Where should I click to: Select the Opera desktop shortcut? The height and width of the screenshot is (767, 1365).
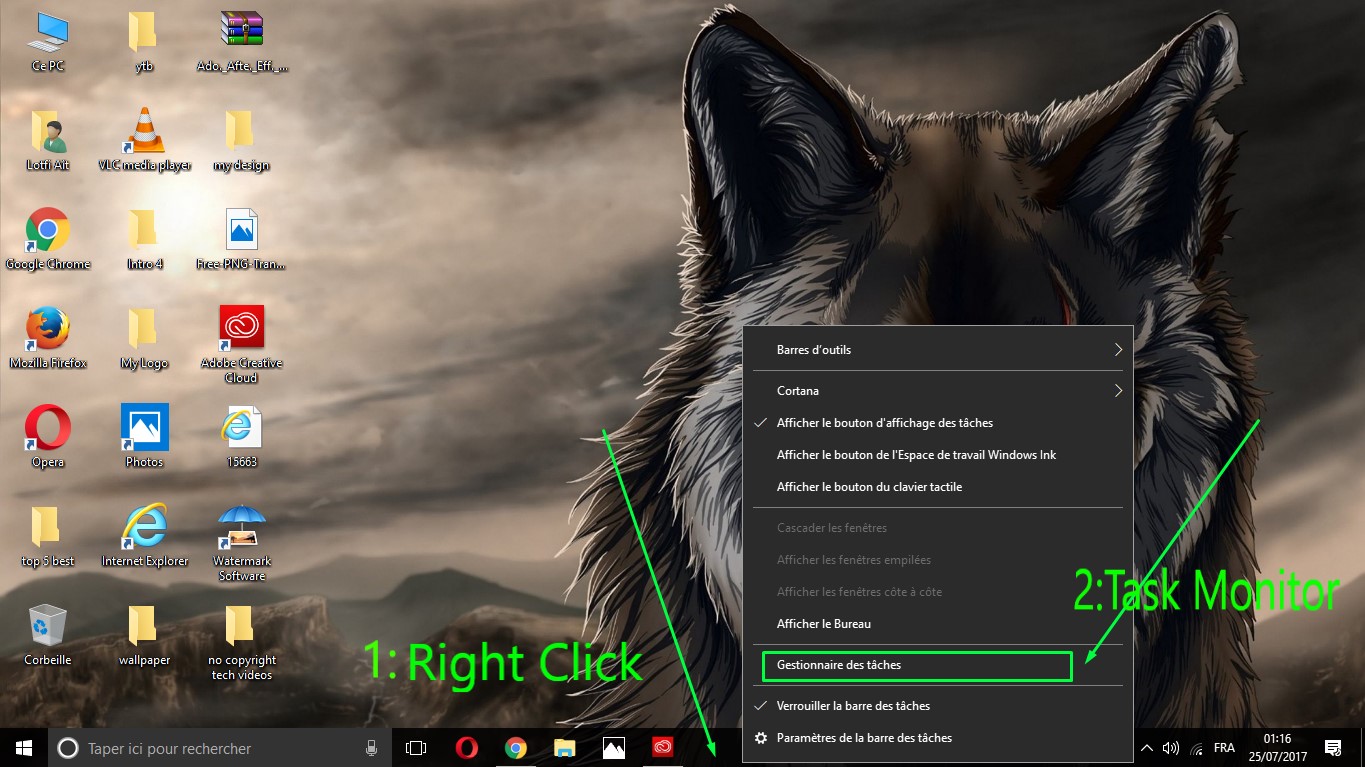coord(47,436)
